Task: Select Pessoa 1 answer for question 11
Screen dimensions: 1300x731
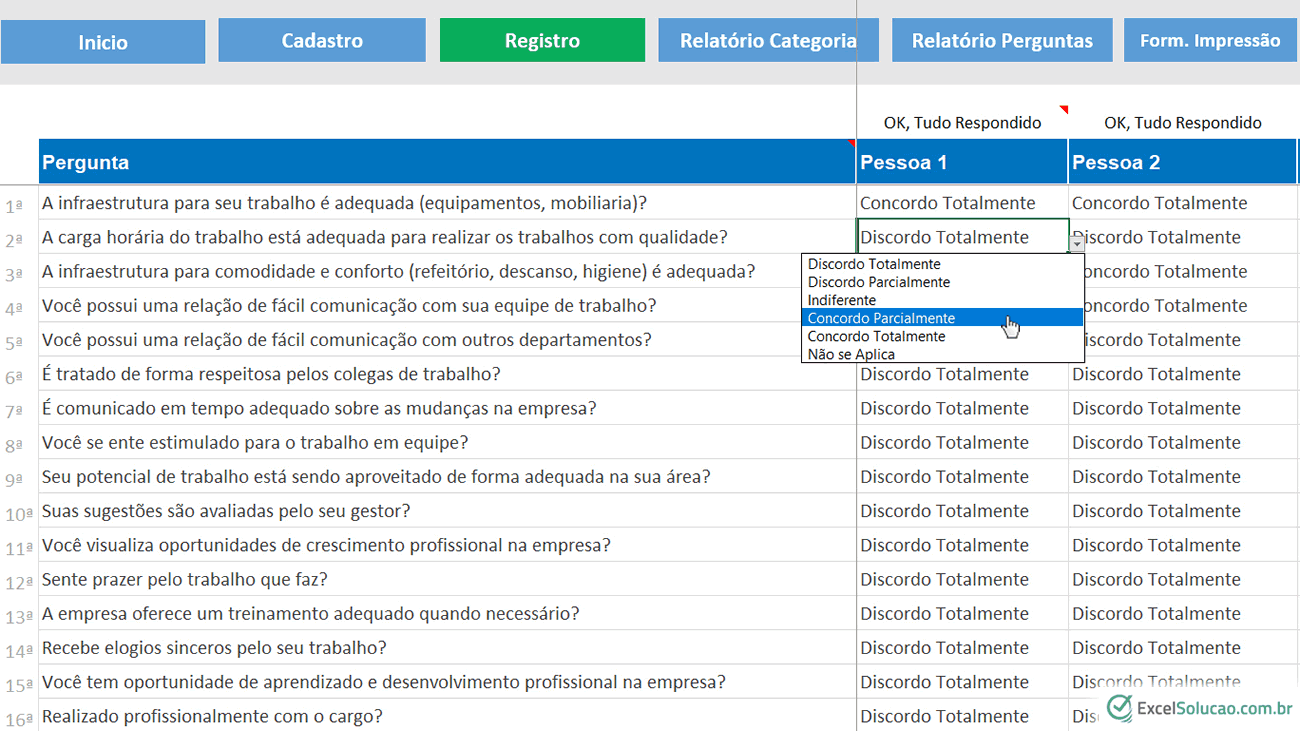Action: tap(962, 545)
